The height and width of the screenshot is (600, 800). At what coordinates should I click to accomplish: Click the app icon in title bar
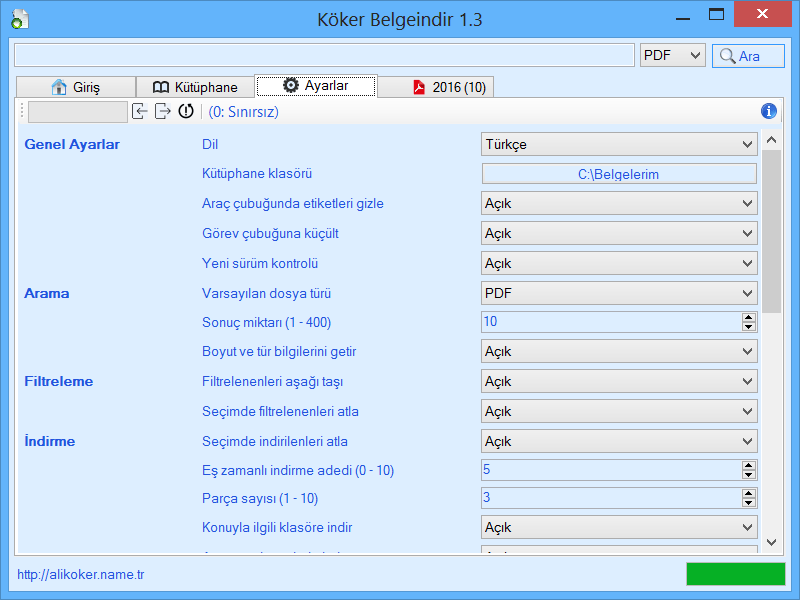coord(19,19)
